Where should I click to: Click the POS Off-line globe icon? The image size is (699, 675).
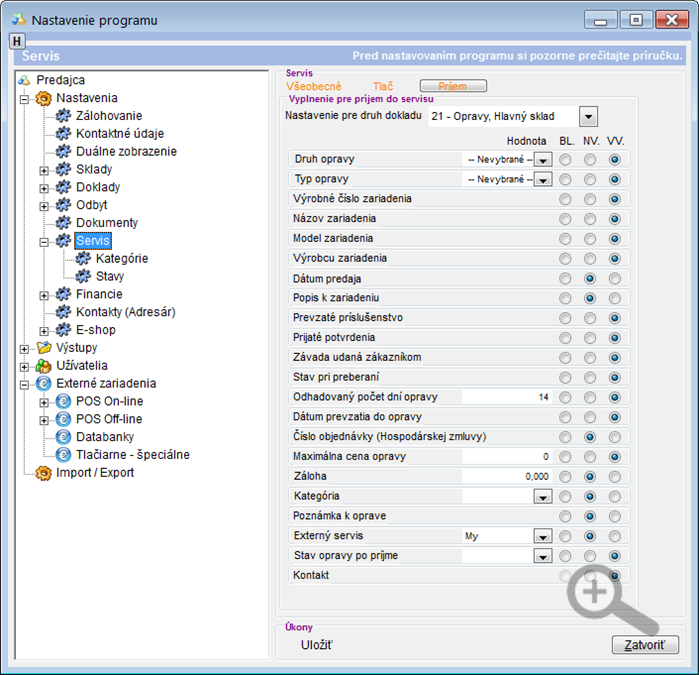click(63, 419)
